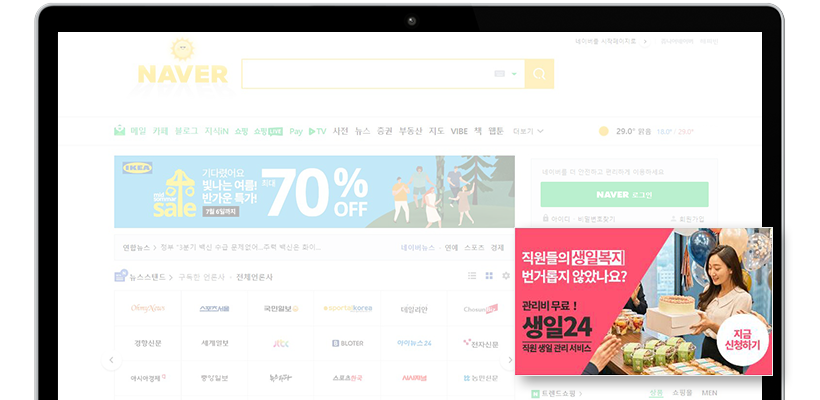Click the green NAVER 로그인 button

point(624,195)
